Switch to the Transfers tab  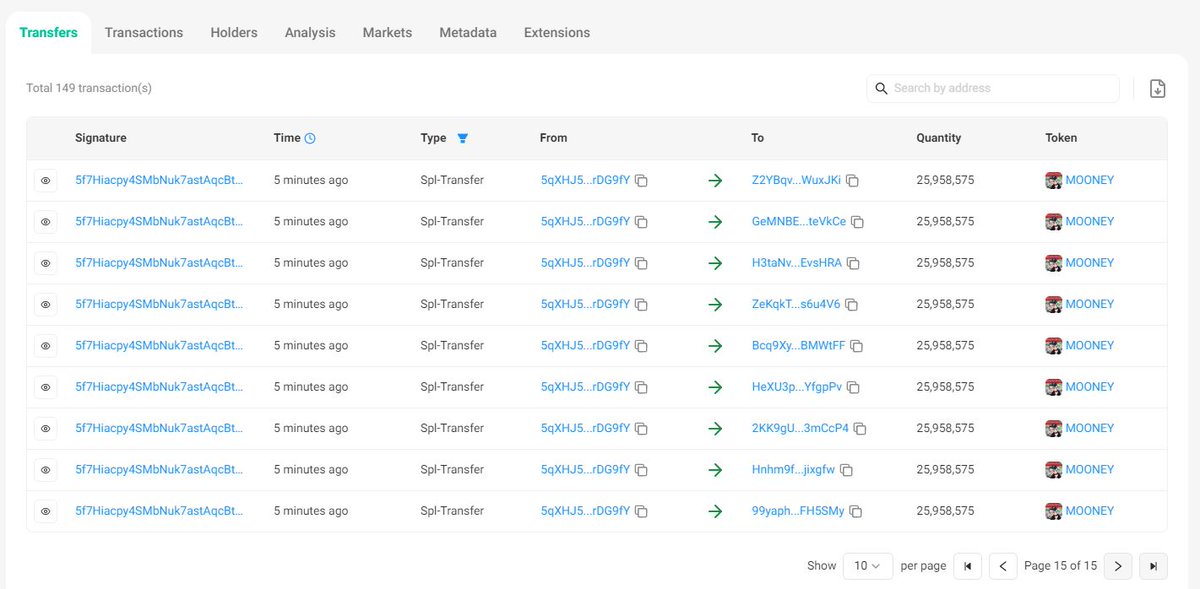[48, 32]
